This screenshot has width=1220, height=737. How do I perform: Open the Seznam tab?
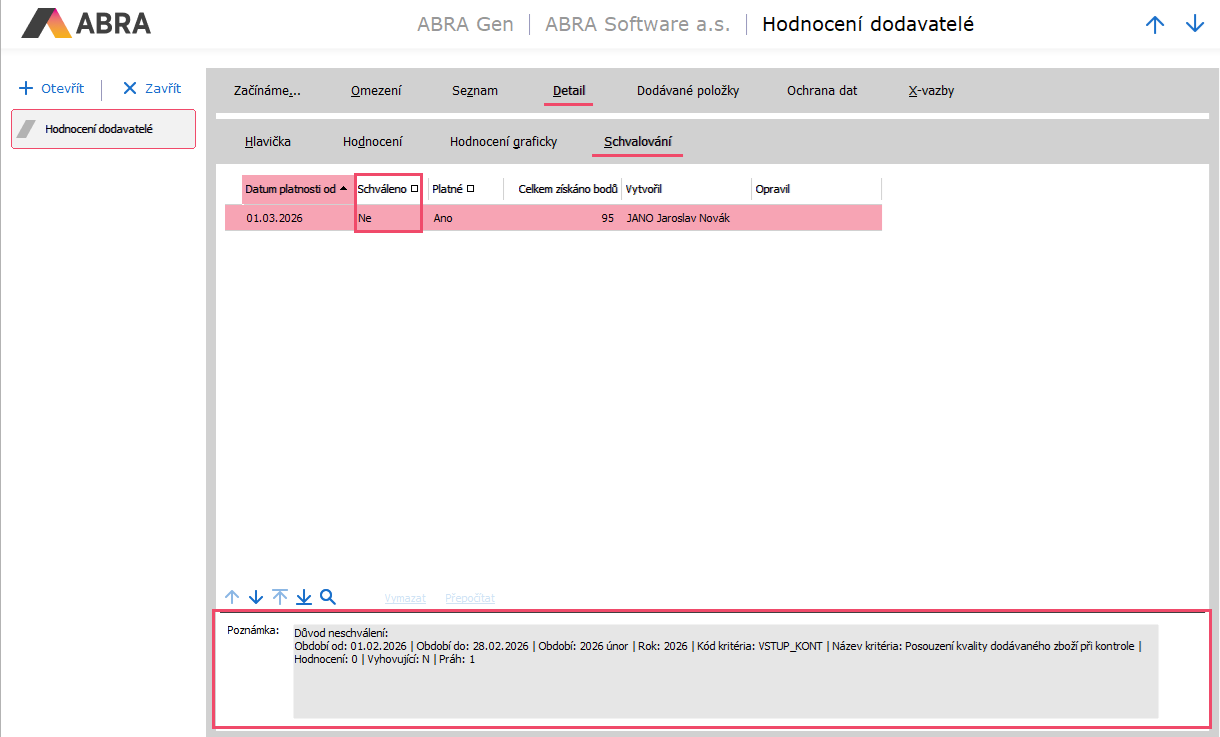[x=474, y=91]
